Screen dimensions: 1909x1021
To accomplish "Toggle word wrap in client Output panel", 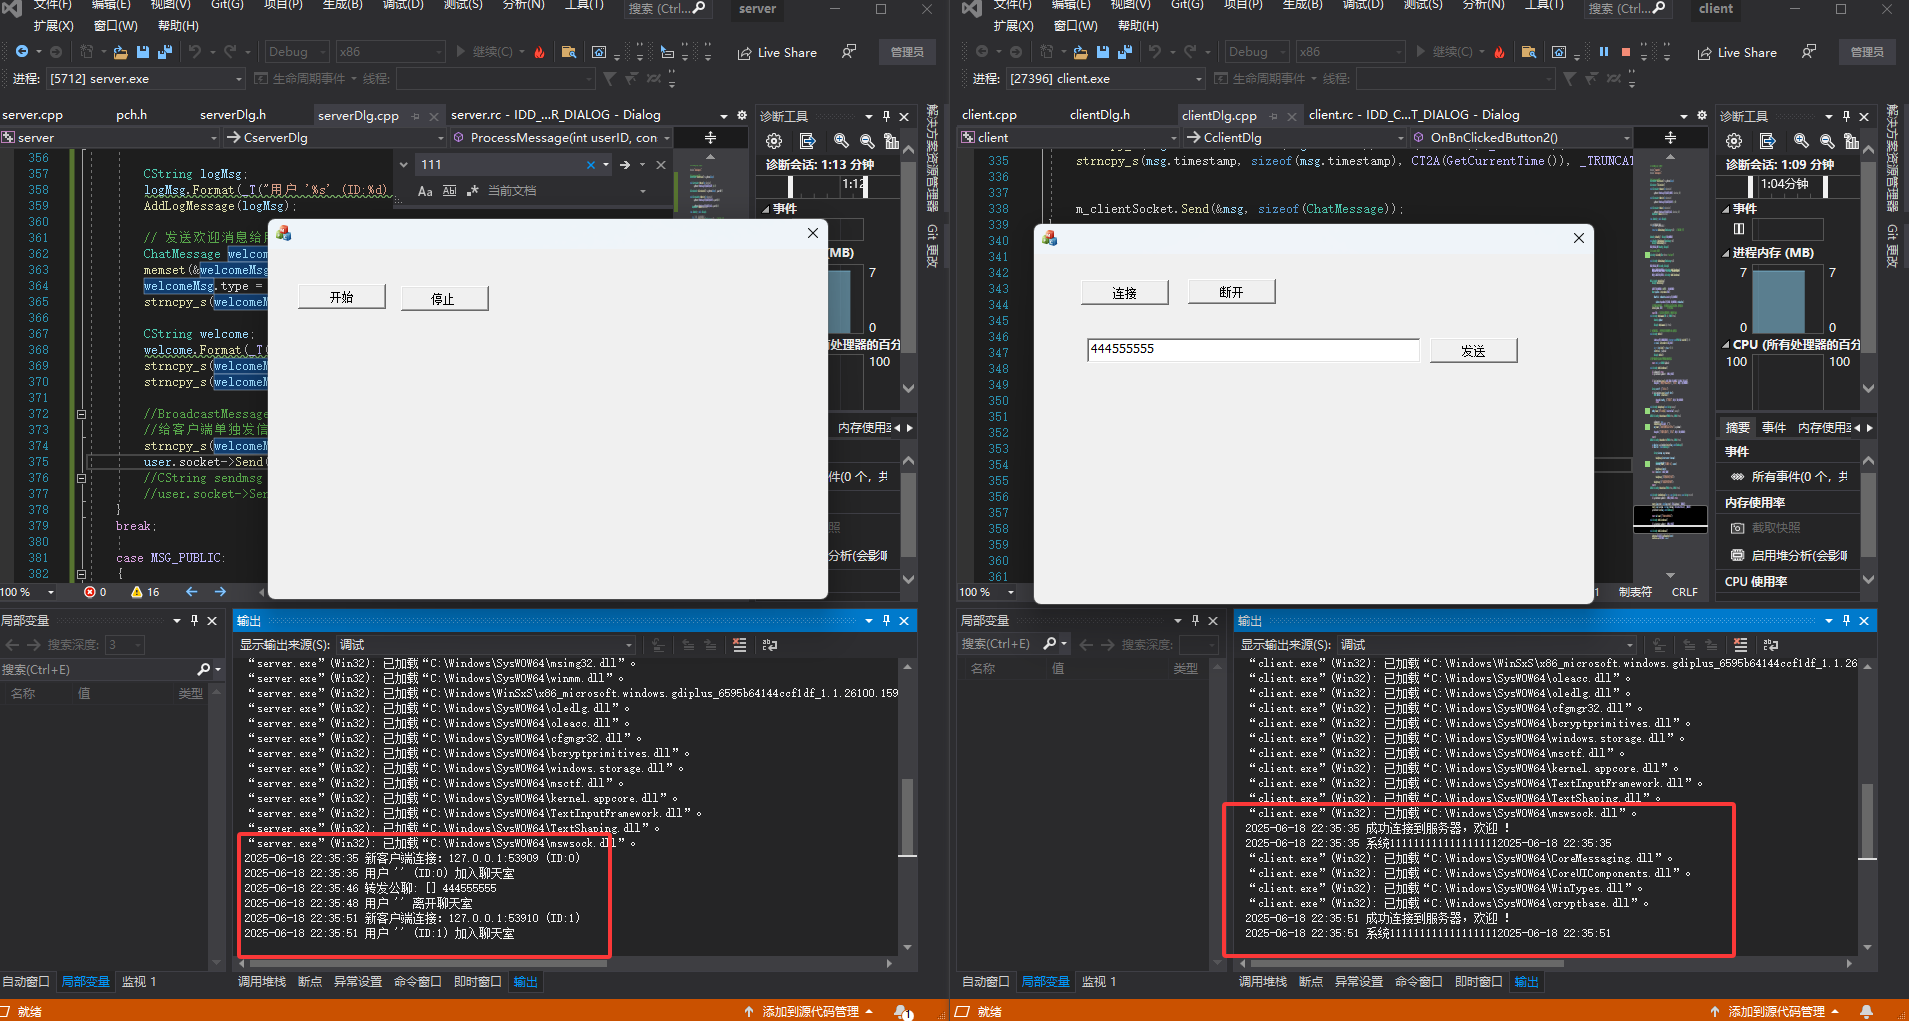I will pyautogui.click(x=1771, y=645).
